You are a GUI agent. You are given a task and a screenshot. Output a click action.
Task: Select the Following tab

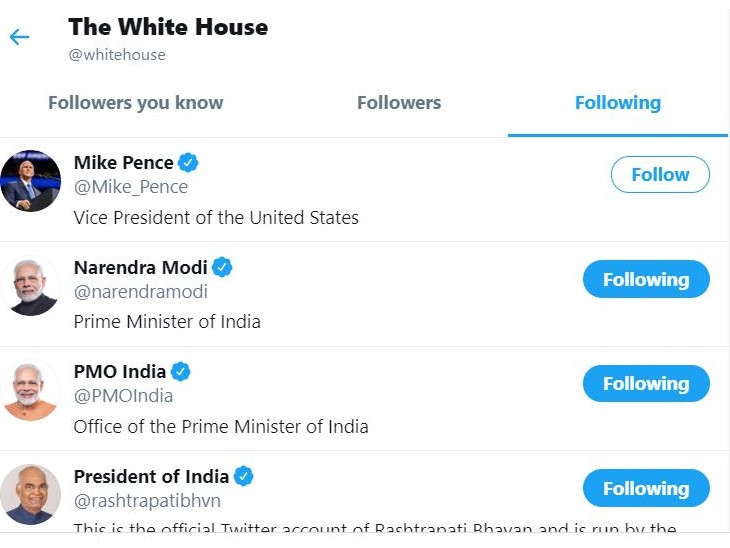coord(617,102)
